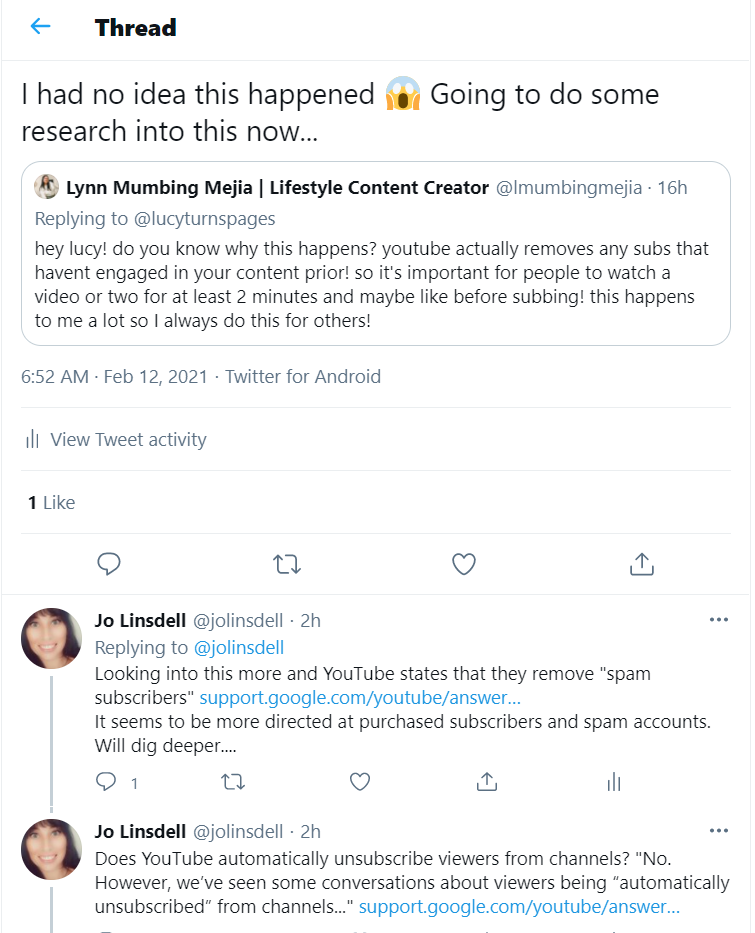Open the @jolinsdell Replying to mention
The image size is (755, 933).
point(238,647)
